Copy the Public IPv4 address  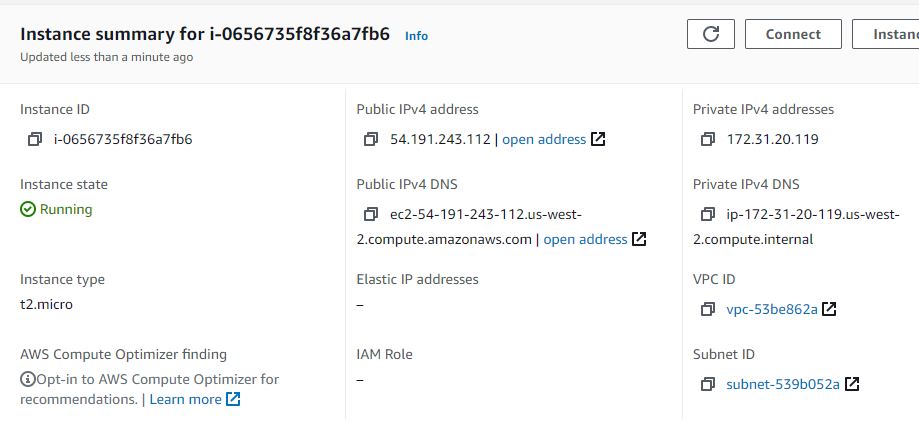(x=372, y=140)
